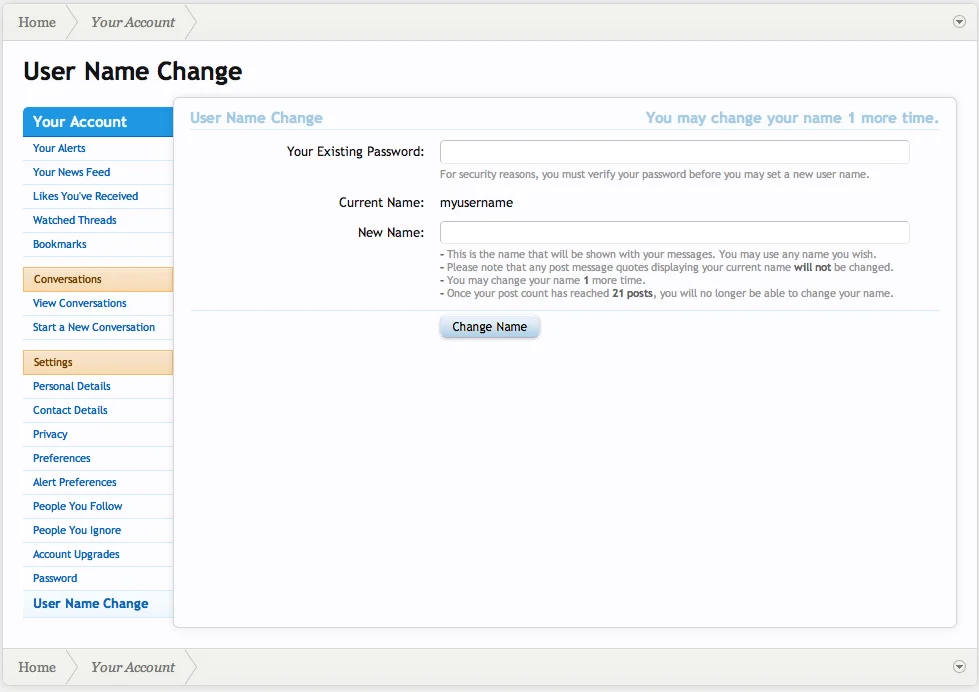Open Password settings
The image size is (979, 692).
click(x=55, y=578)
